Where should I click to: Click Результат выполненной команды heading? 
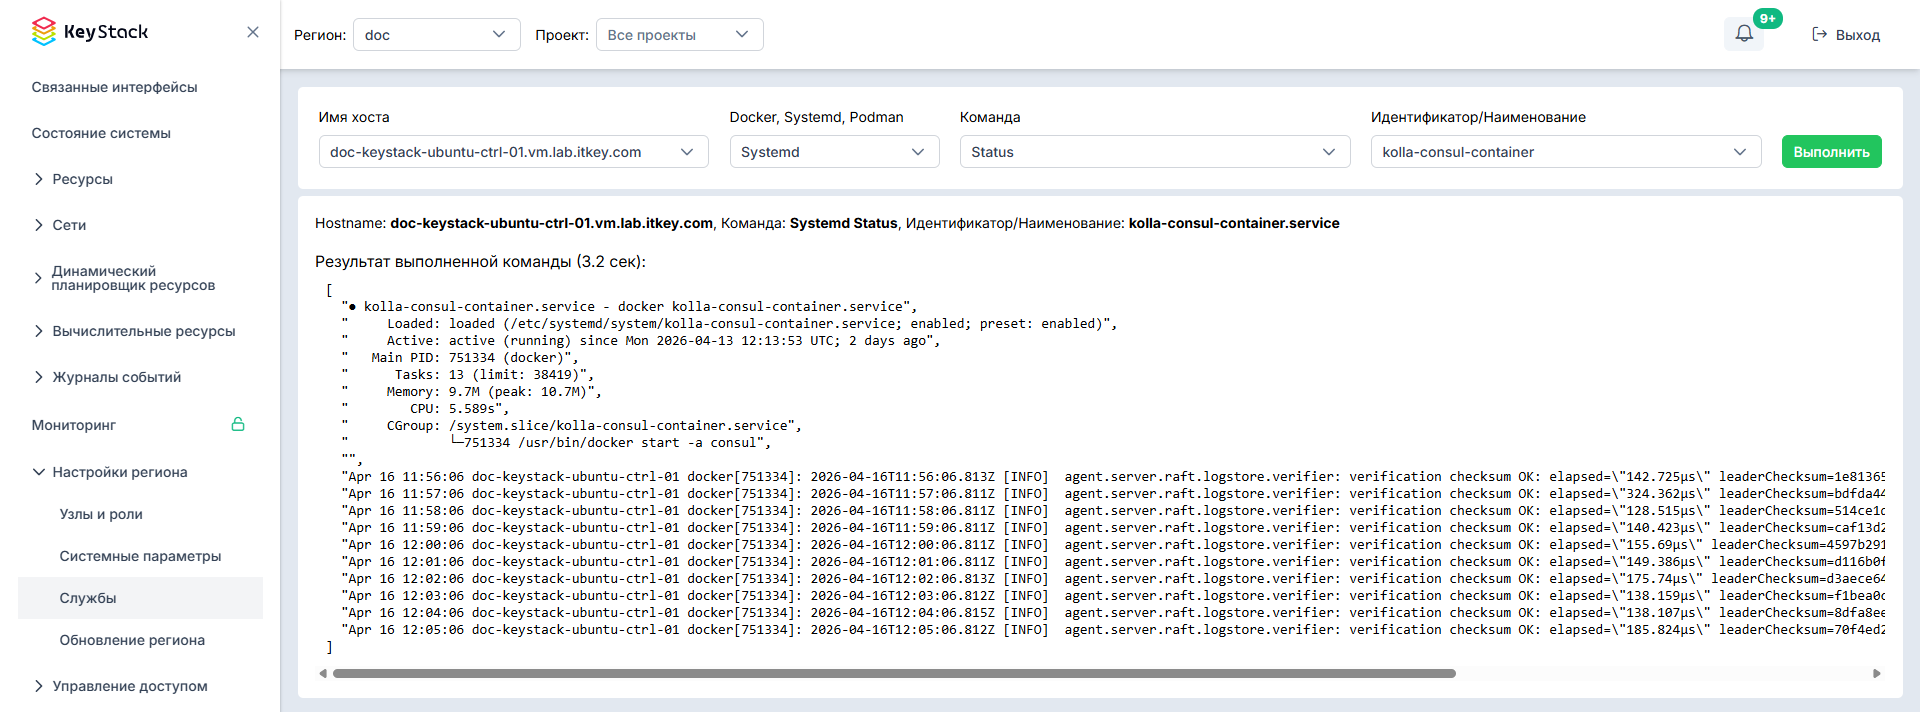point(480,262)
